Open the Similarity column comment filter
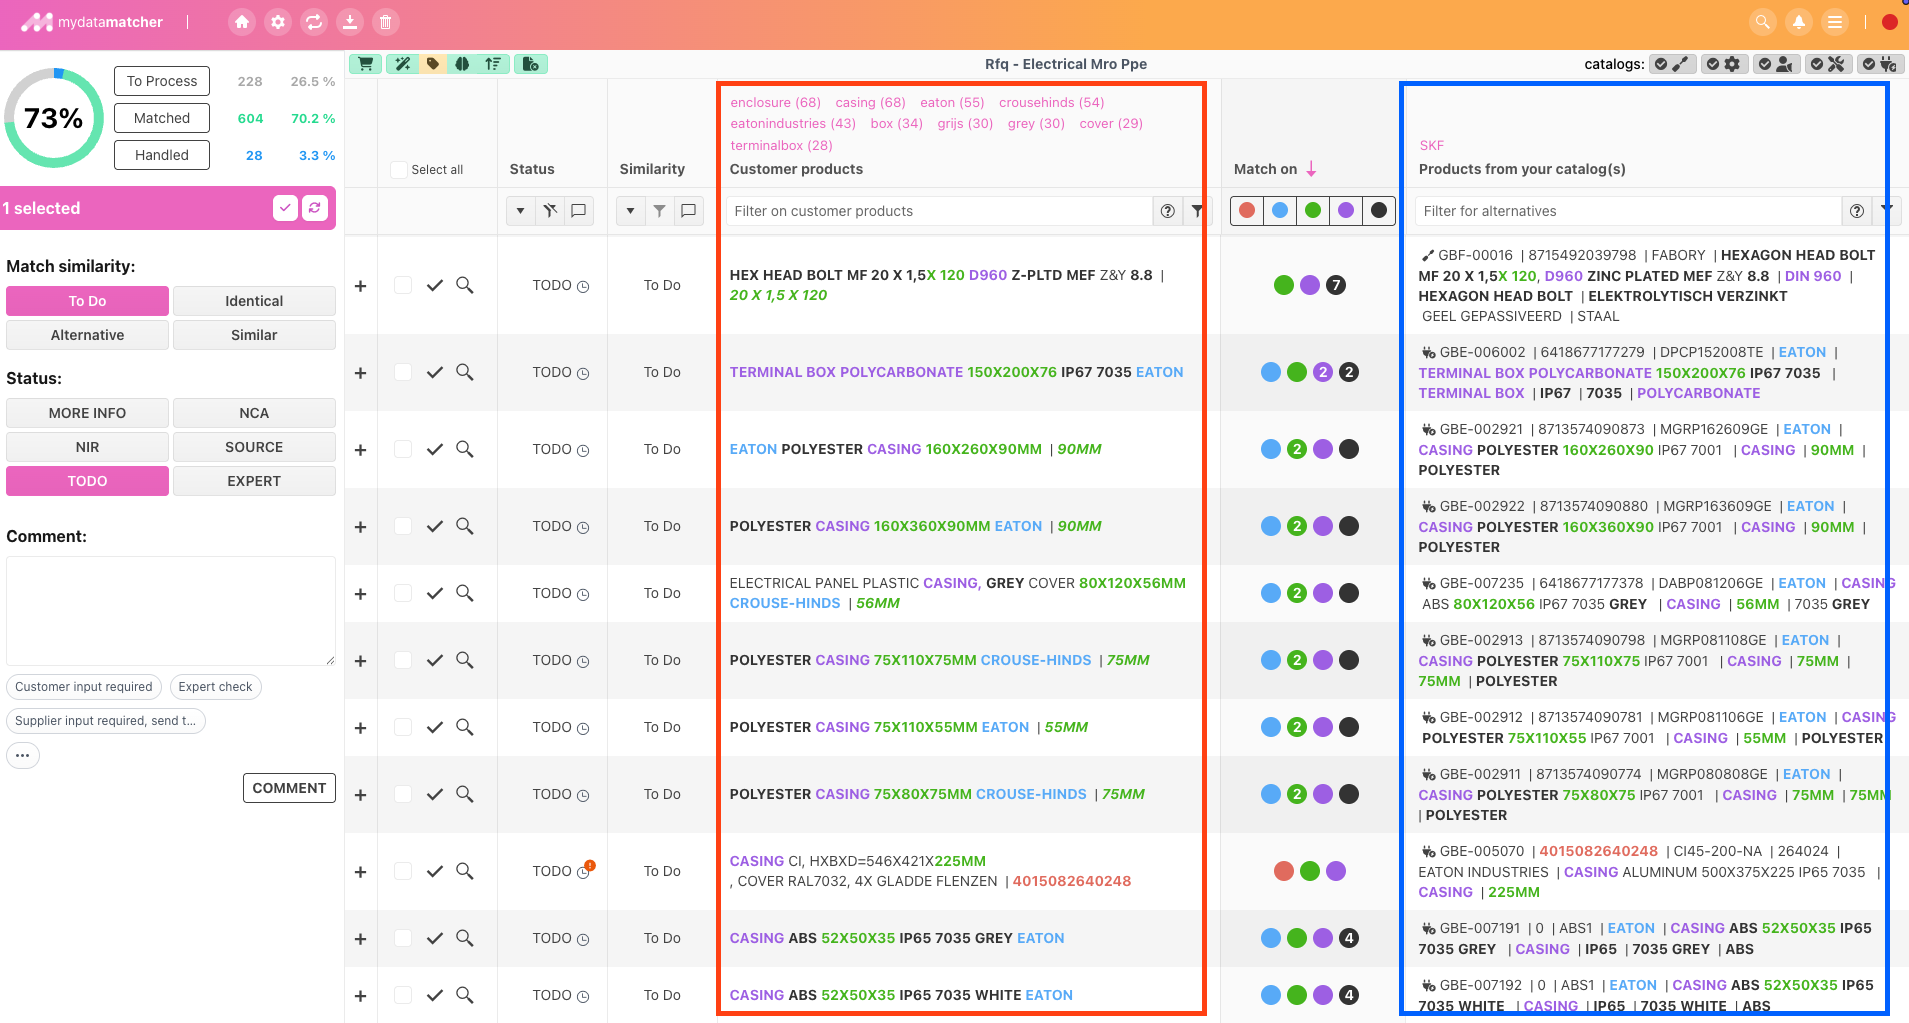1909x1023 pixels. coord(689,211)
